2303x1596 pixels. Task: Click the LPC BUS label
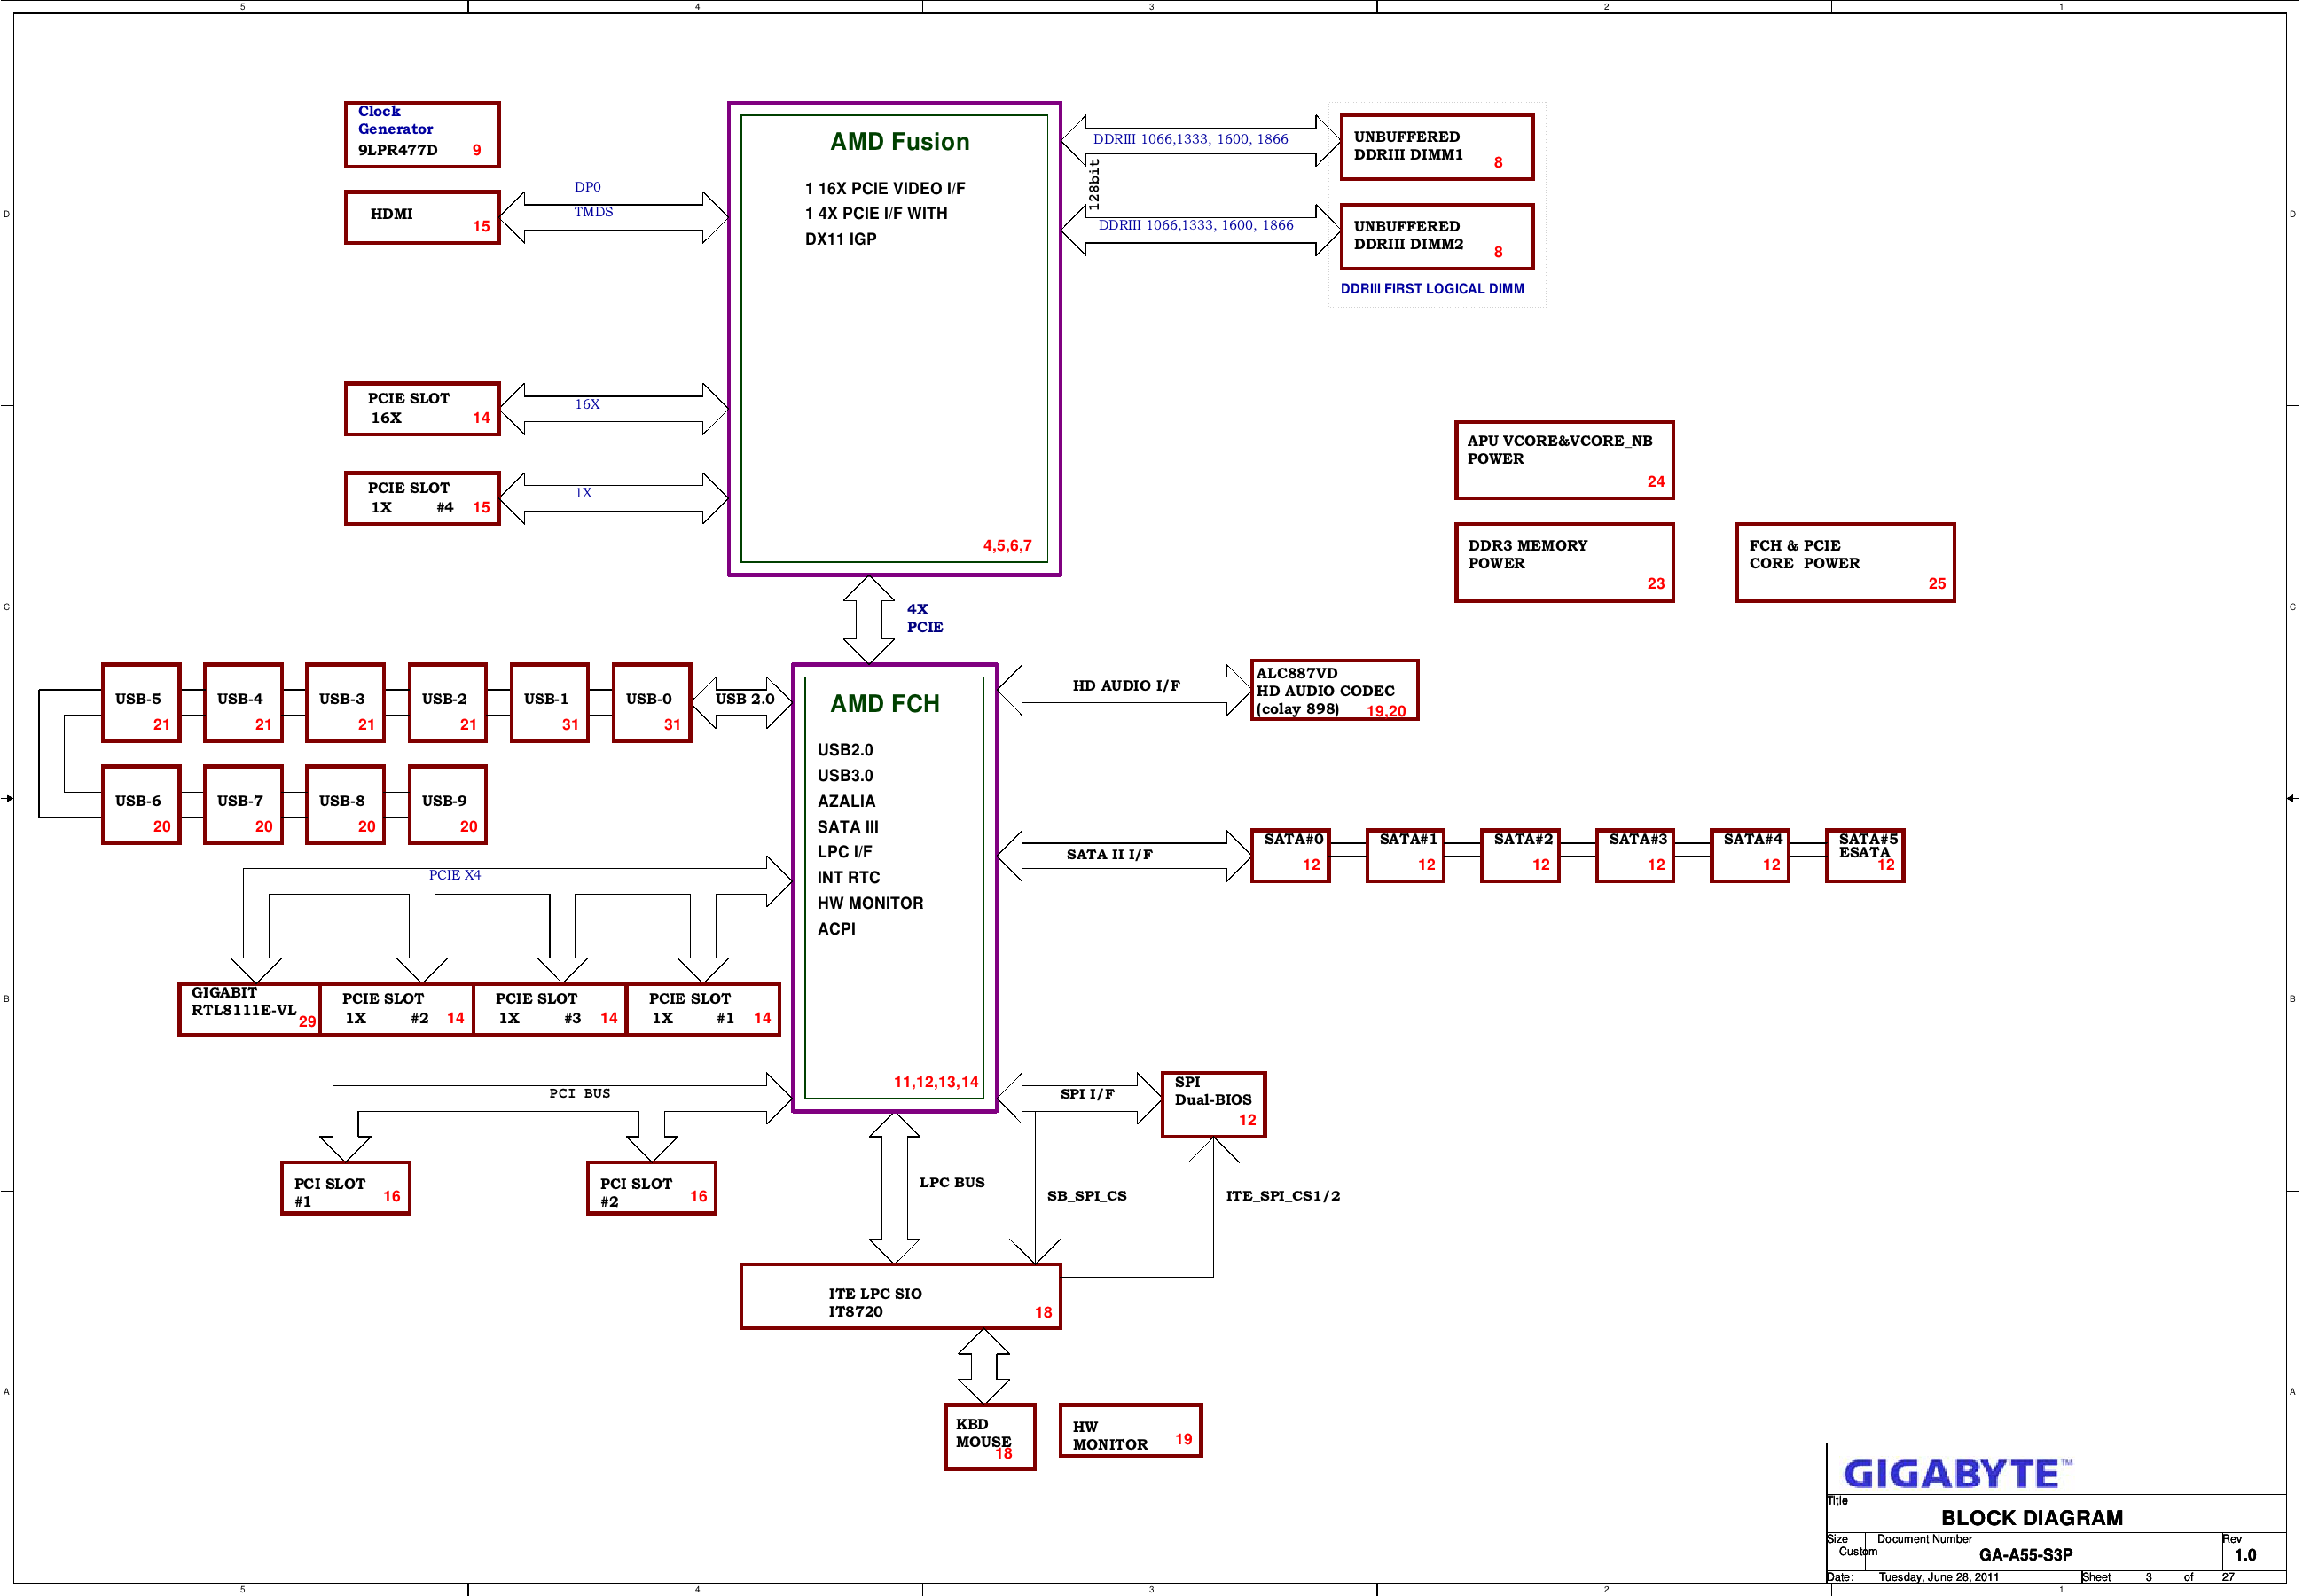[952, 1183]
